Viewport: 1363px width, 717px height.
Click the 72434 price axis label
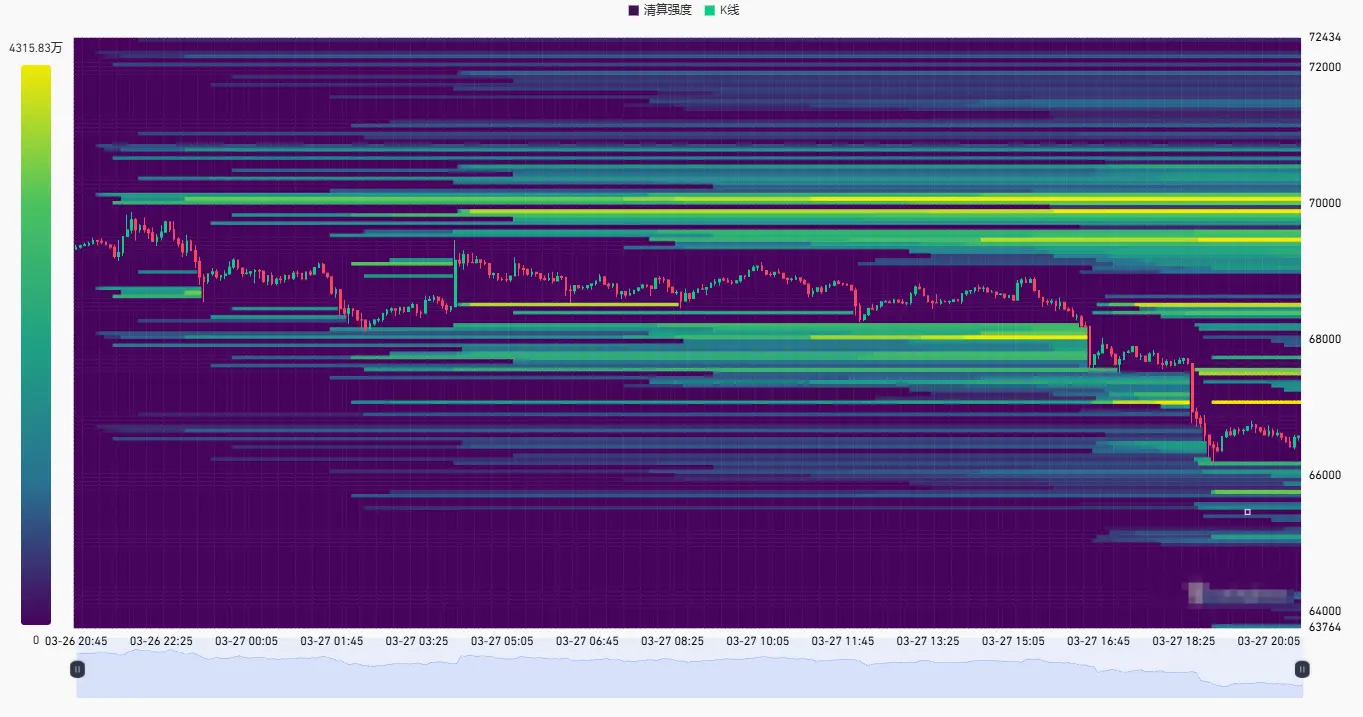pyautogui.click(x=1325, y=37)
